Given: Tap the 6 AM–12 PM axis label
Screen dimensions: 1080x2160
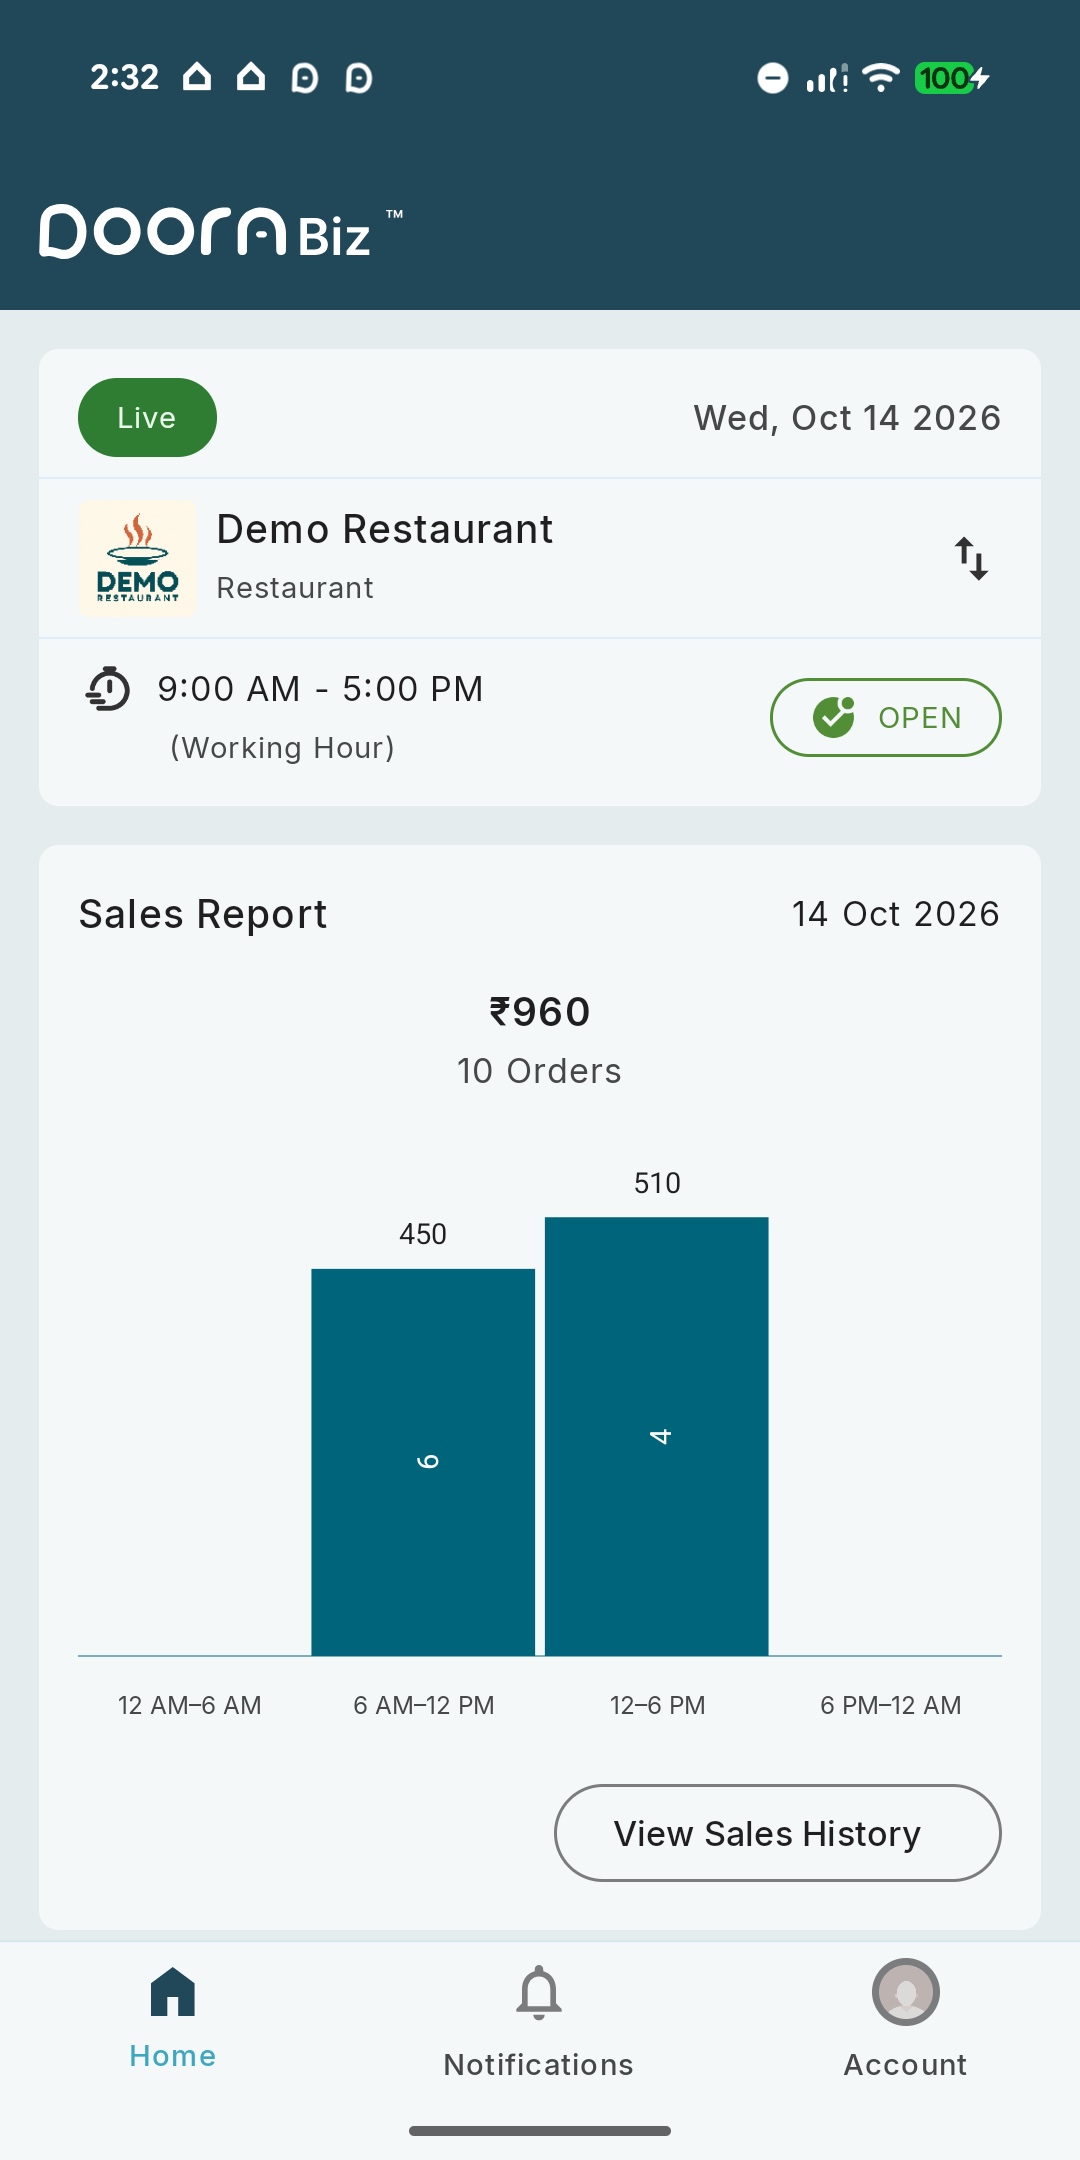Looking at the screenshot, I should [x=424, y=1705].
